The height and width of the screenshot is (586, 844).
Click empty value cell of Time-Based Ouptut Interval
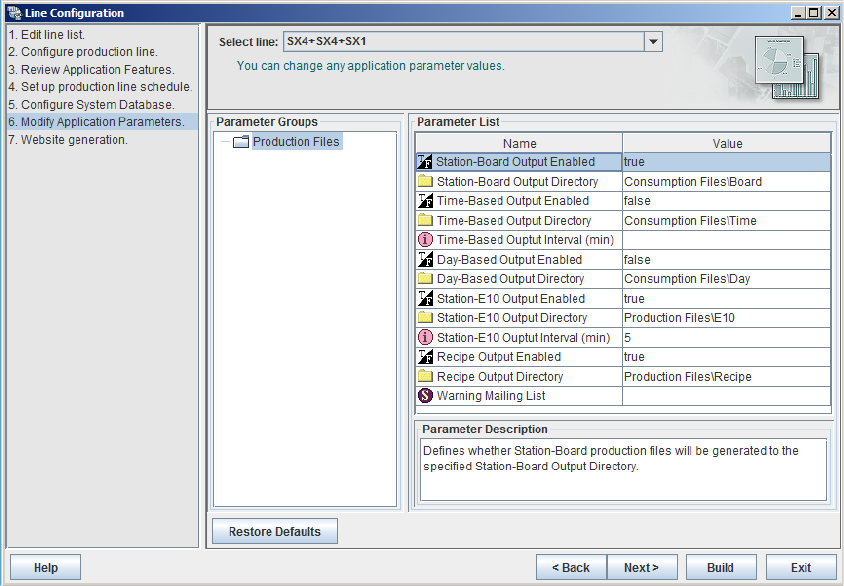click(726, 239)
